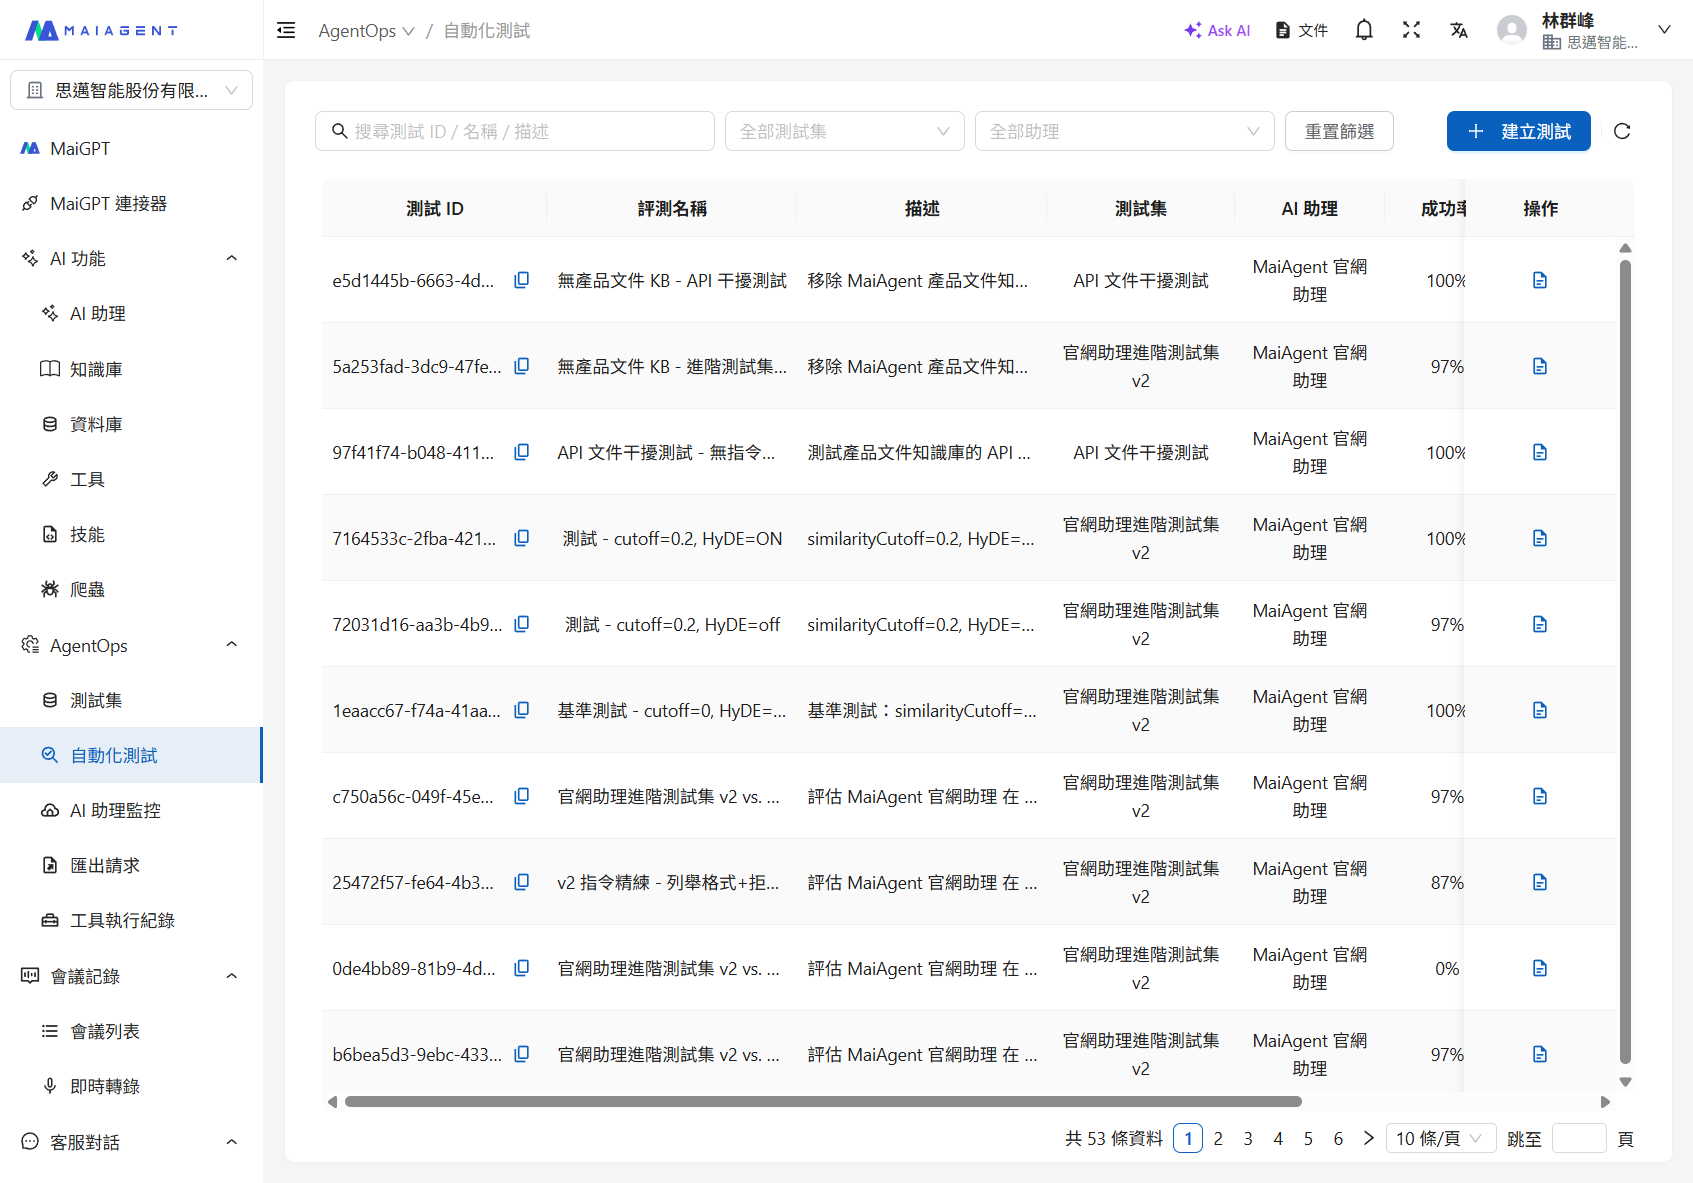Collapse the AI 功能 section
Viewport: 1693px width, 1183px height.
pyautogui.click(x=231, y=258)
